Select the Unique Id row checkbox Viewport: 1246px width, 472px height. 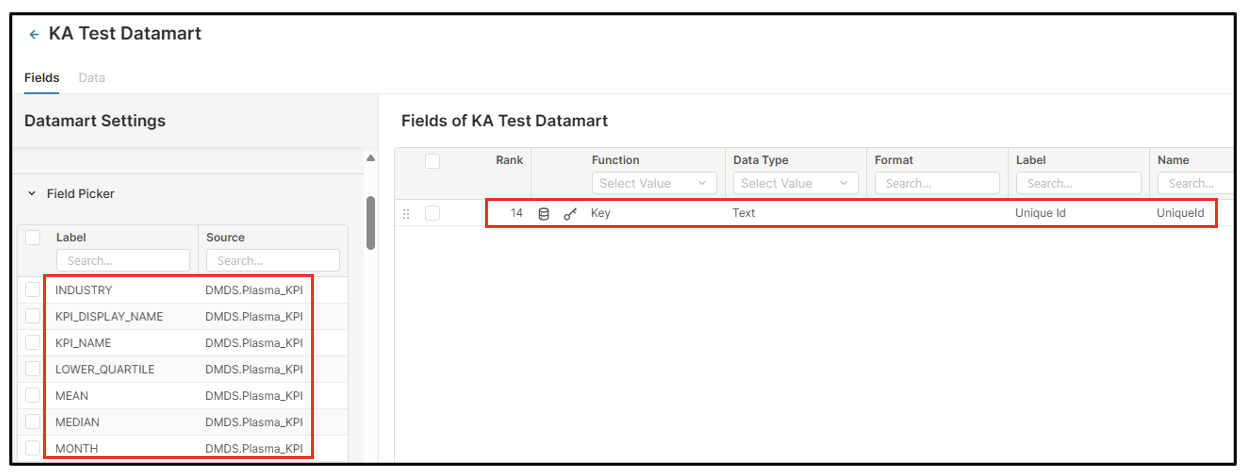432,213
